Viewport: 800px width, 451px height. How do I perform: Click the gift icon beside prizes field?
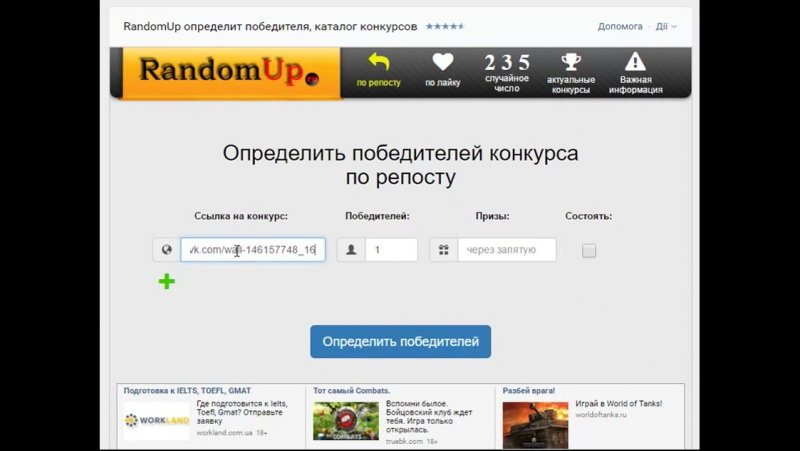tap(444, 250)
